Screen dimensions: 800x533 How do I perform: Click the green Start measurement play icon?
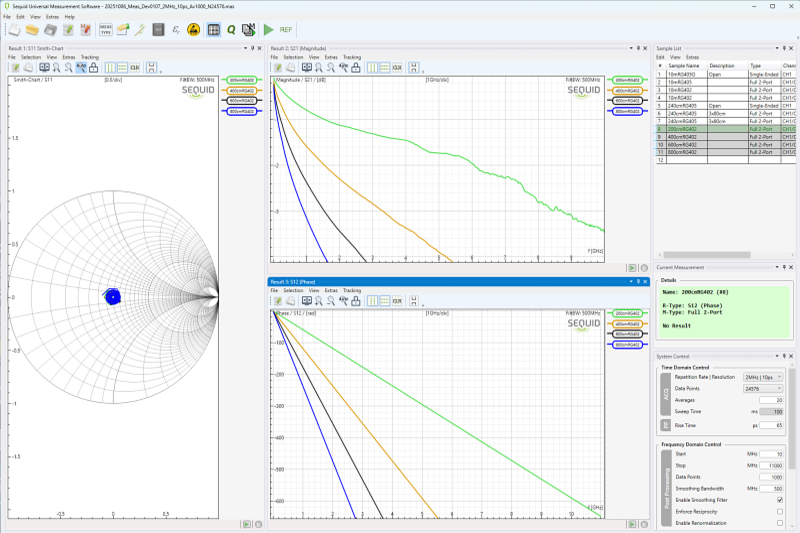pyautogui.click(x=268, y=31)
